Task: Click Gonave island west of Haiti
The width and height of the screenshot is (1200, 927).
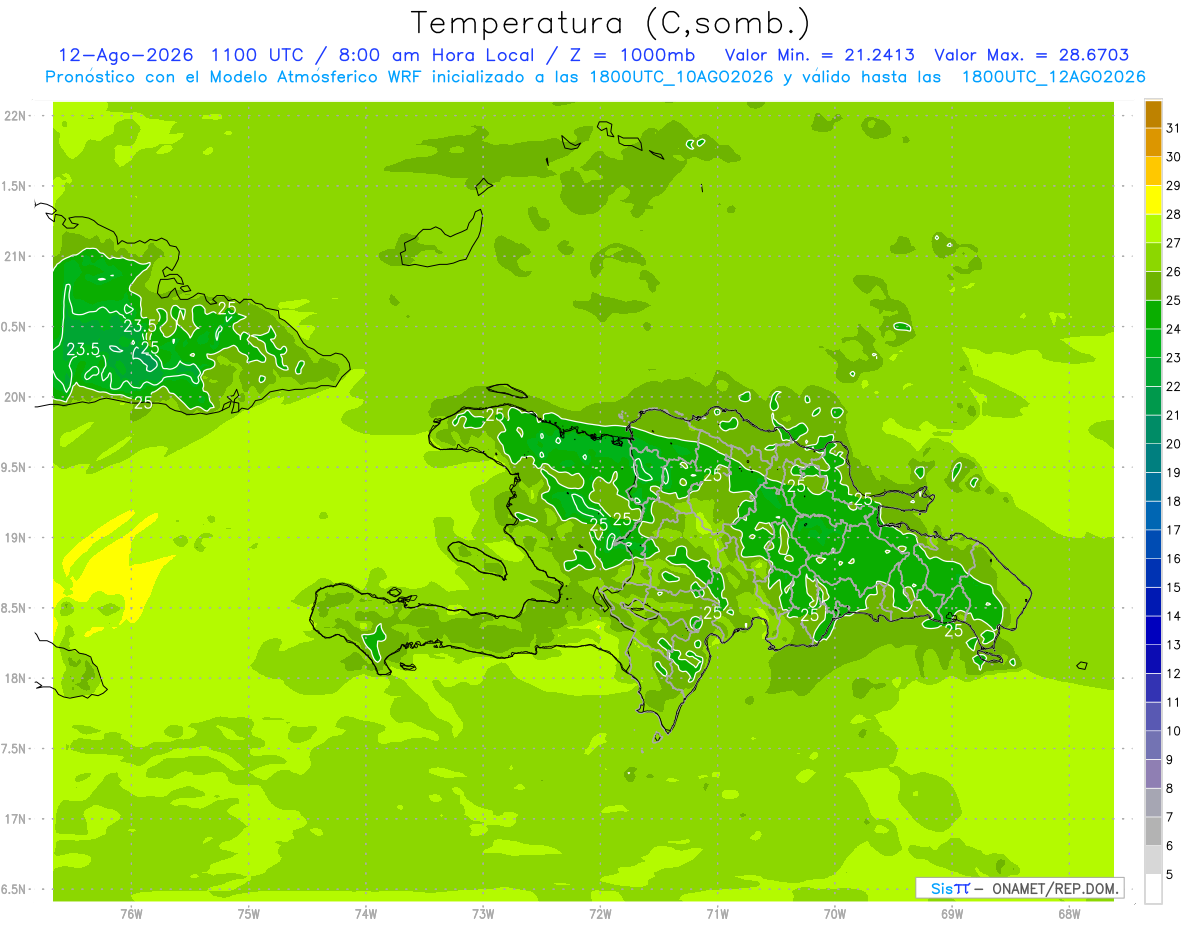Action: click(480, 562)
